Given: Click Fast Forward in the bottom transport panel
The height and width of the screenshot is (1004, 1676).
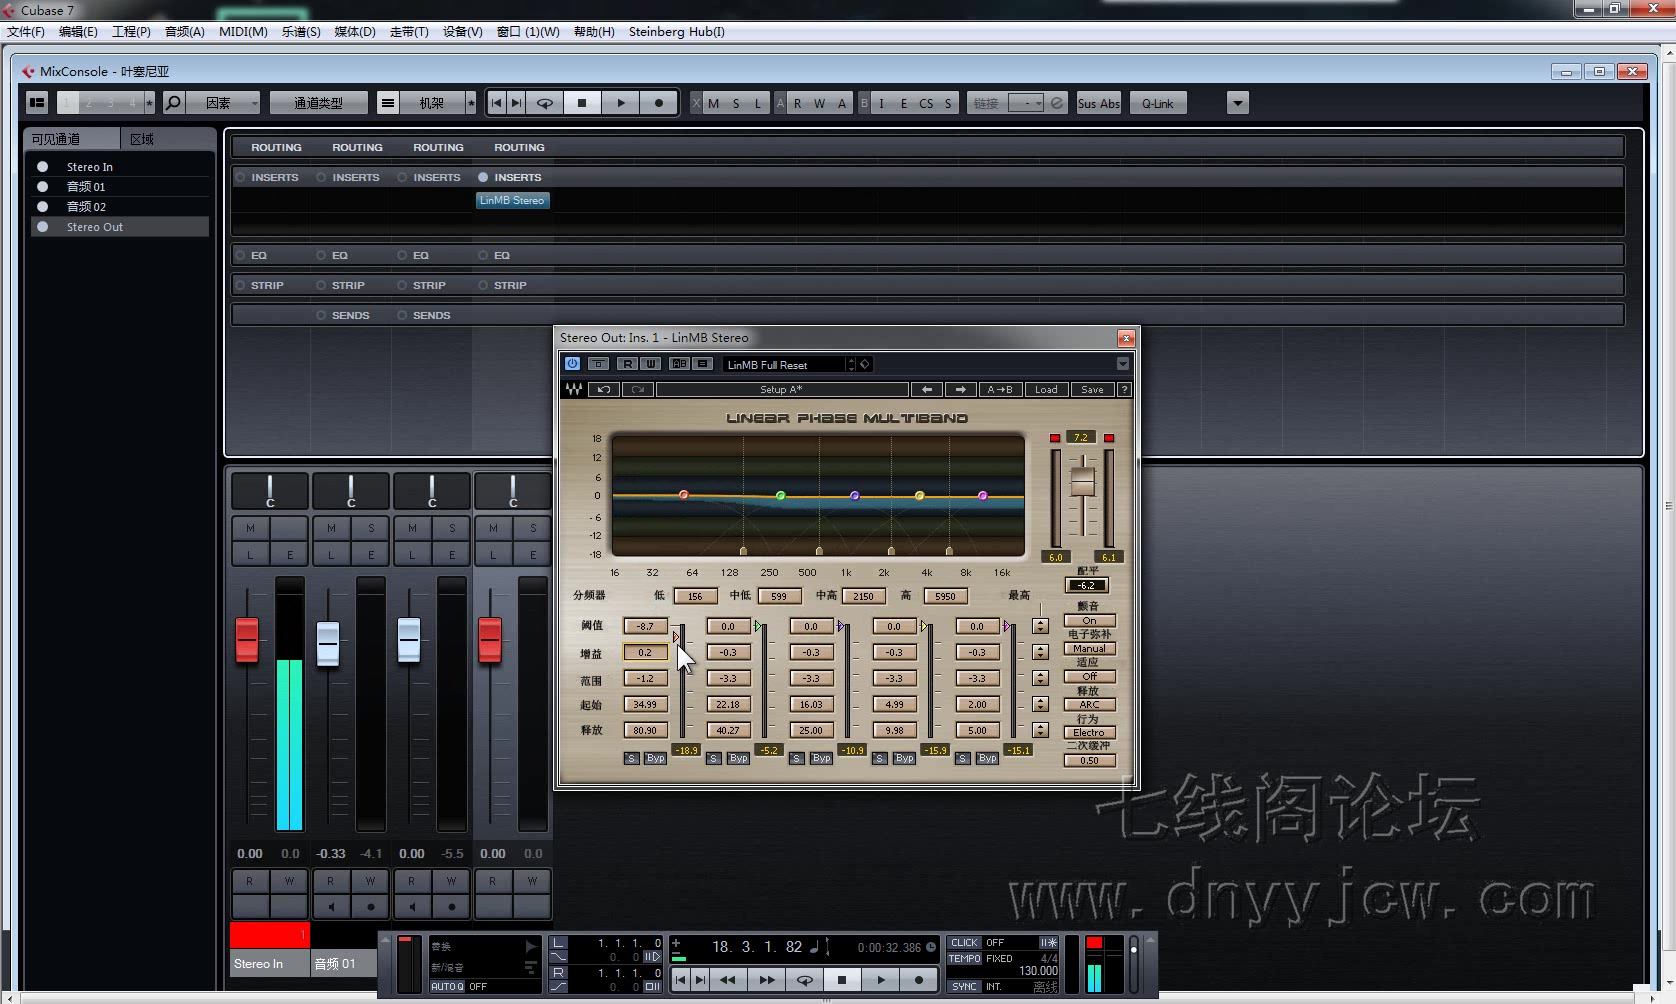Looking at the screenshot, I should coord(766,980).
